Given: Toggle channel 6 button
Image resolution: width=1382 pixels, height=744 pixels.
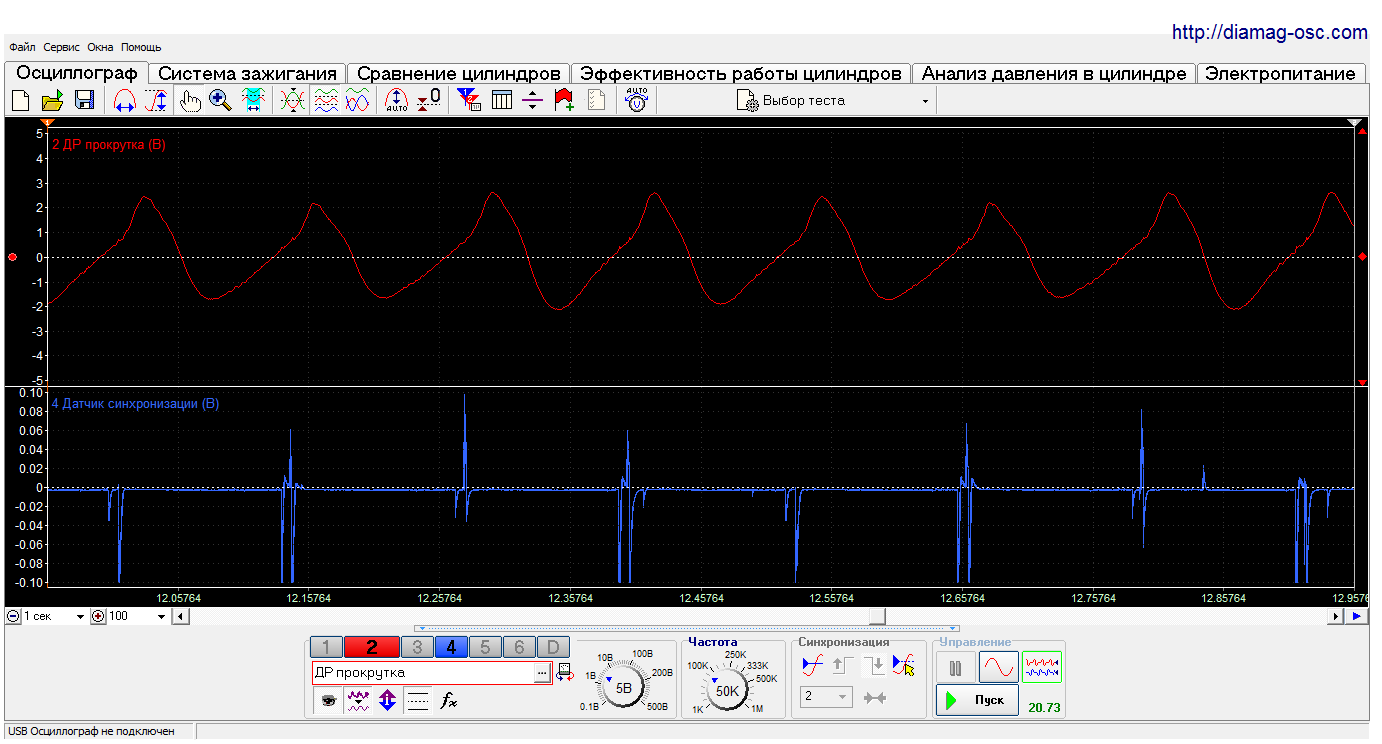Looking at the screenshot, I should tap(519, 647).
